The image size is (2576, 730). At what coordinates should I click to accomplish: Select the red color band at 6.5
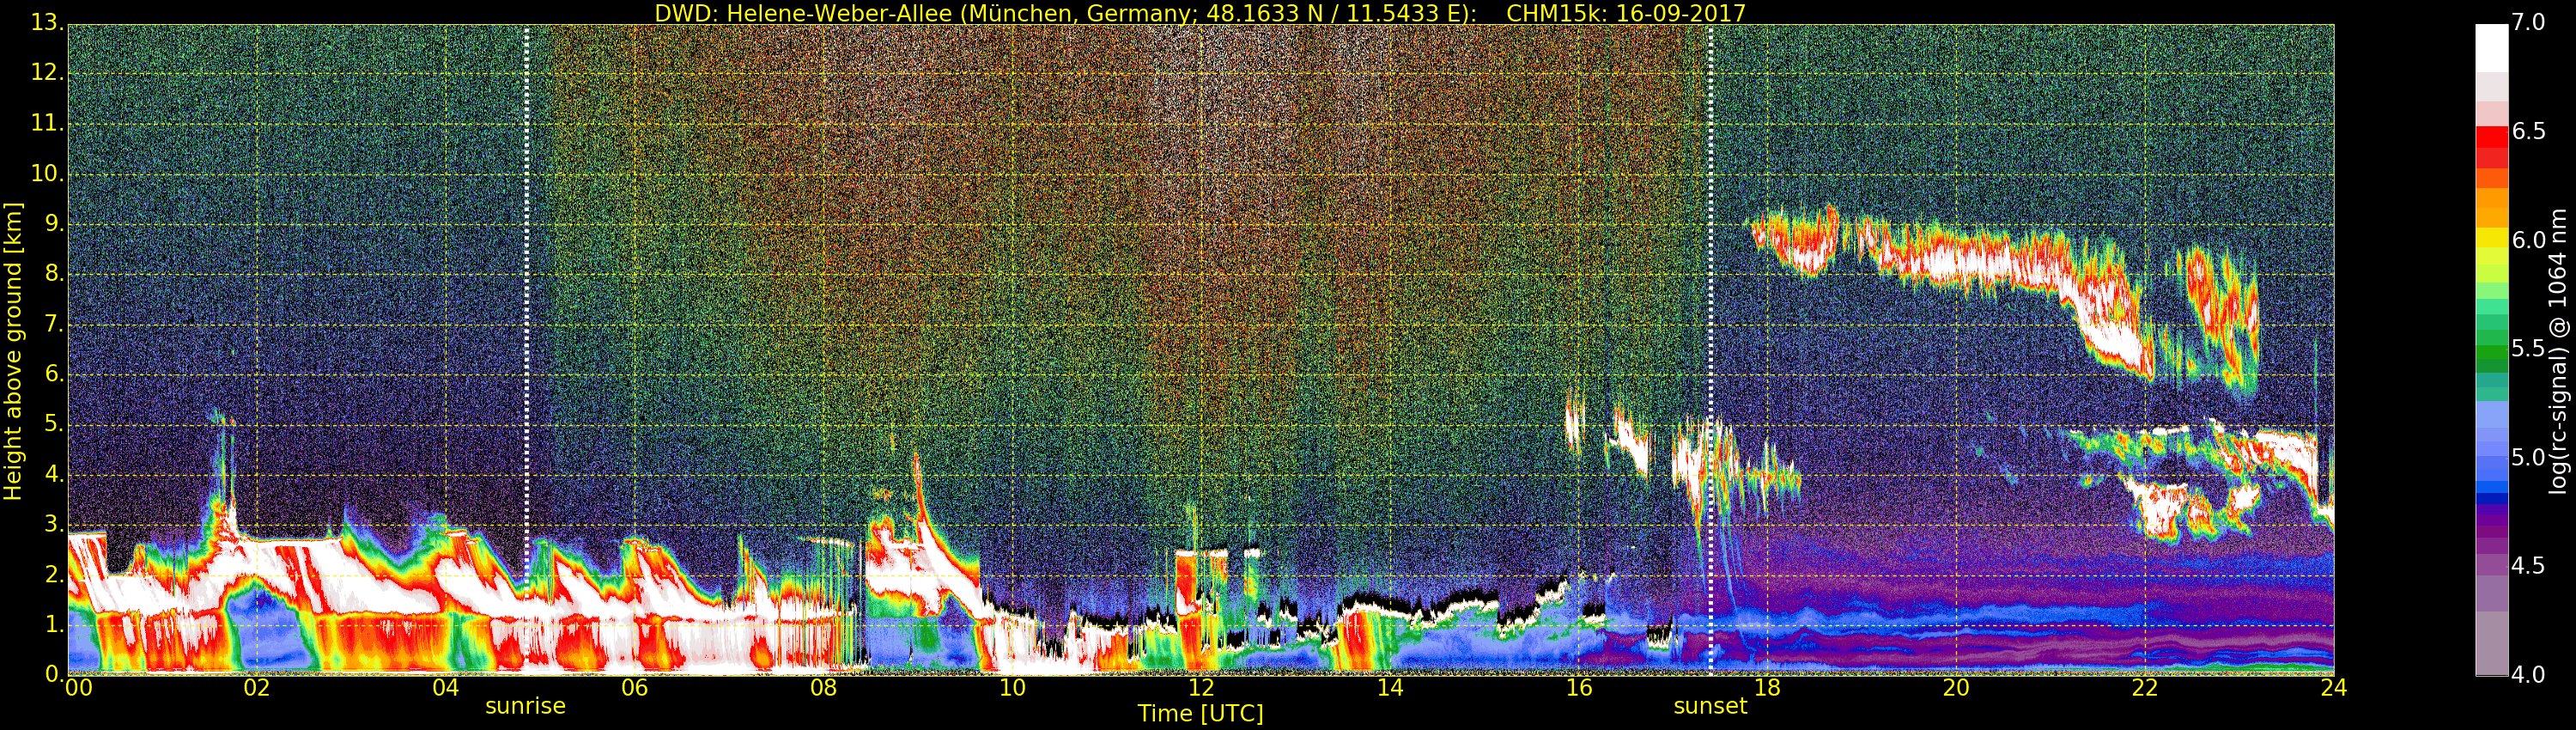[2491, 134]
